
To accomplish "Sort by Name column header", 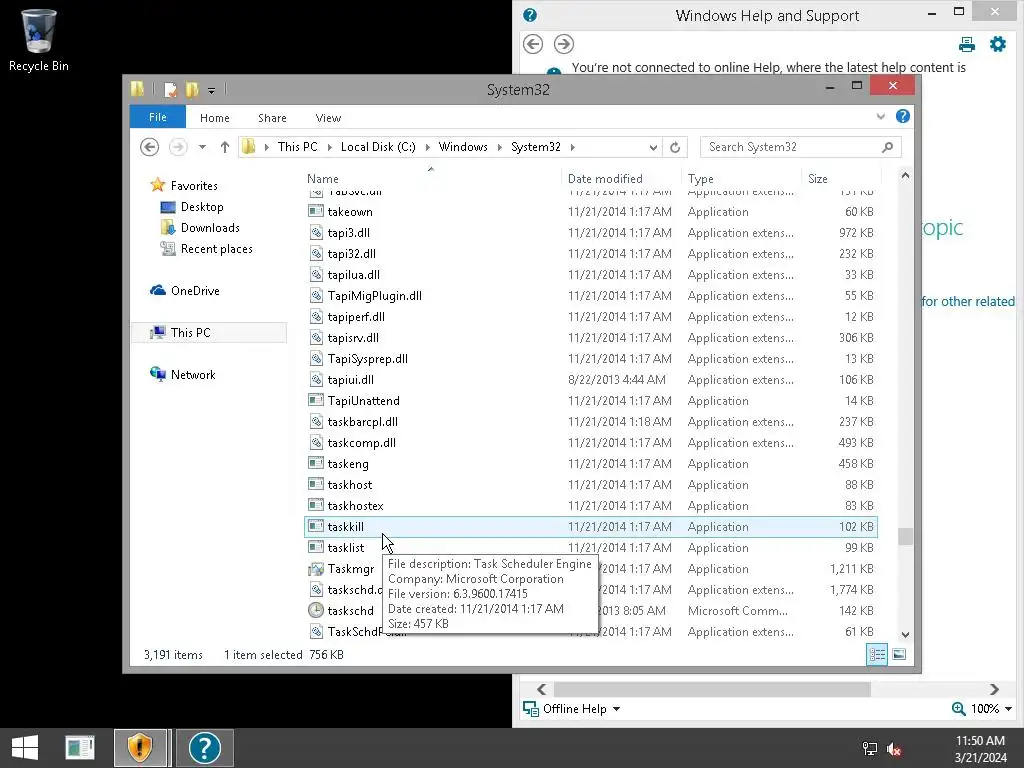I will 431,178.
